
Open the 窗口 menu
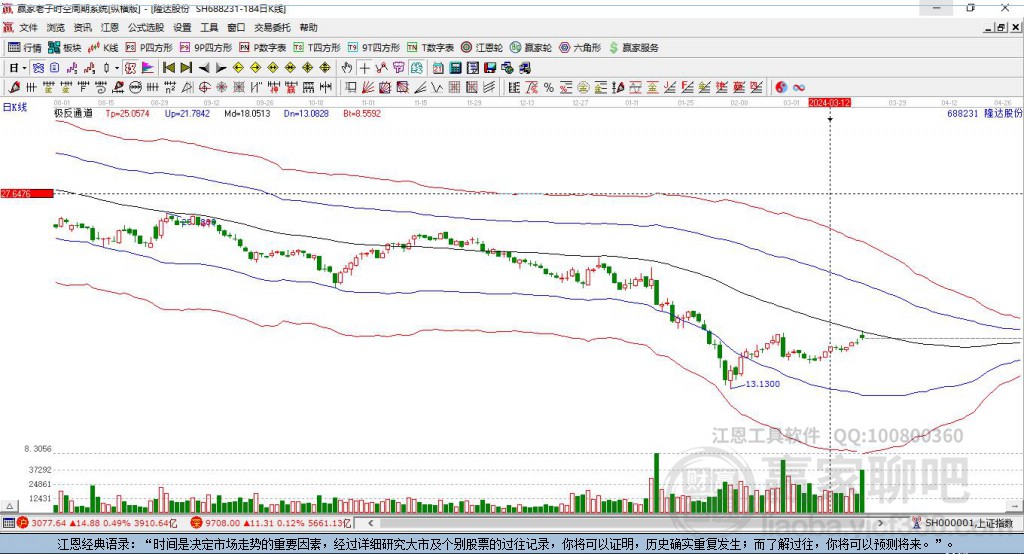click(236, 27)
